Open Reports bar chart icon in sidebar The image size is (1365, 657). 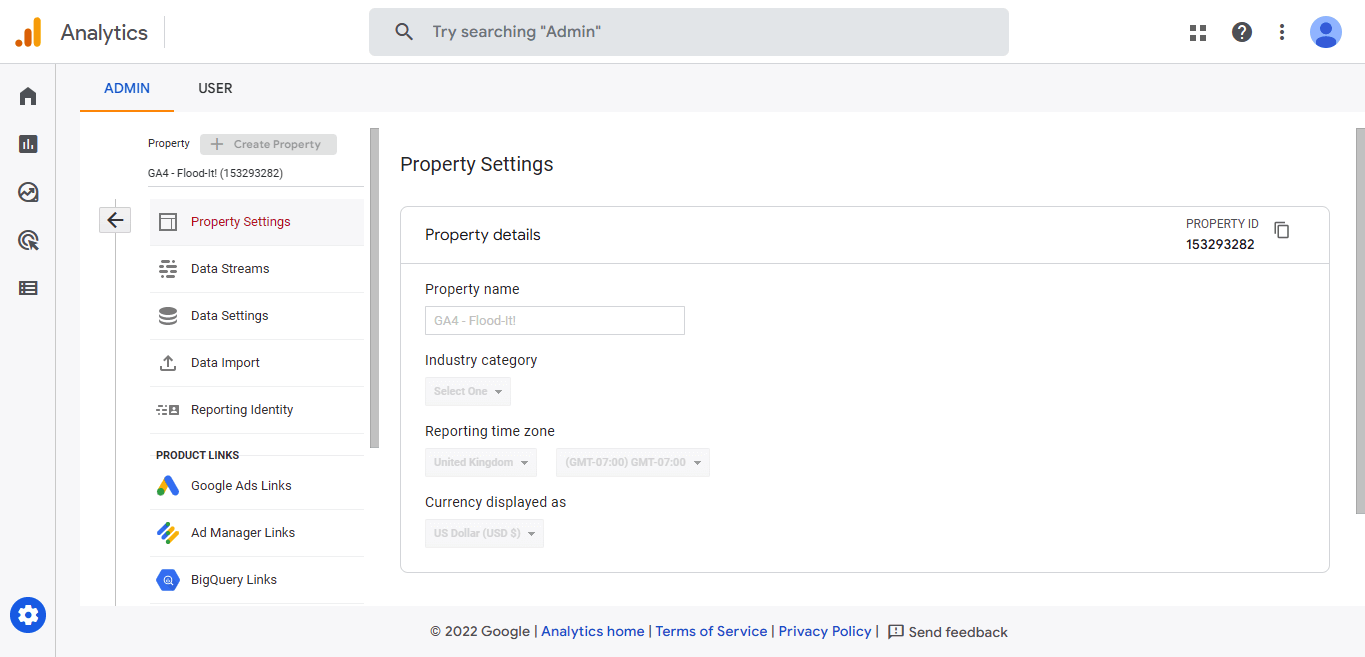[x=28, y=144]
